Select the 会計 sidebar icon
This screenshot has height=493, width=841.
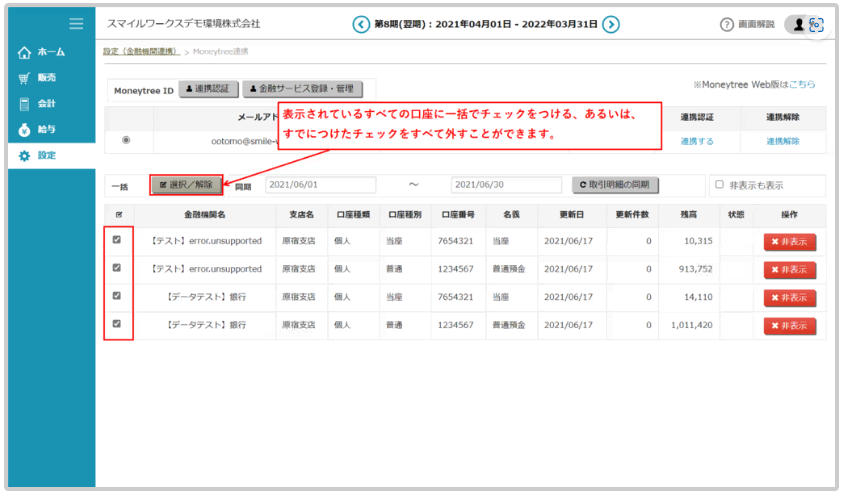coord(24,104)
